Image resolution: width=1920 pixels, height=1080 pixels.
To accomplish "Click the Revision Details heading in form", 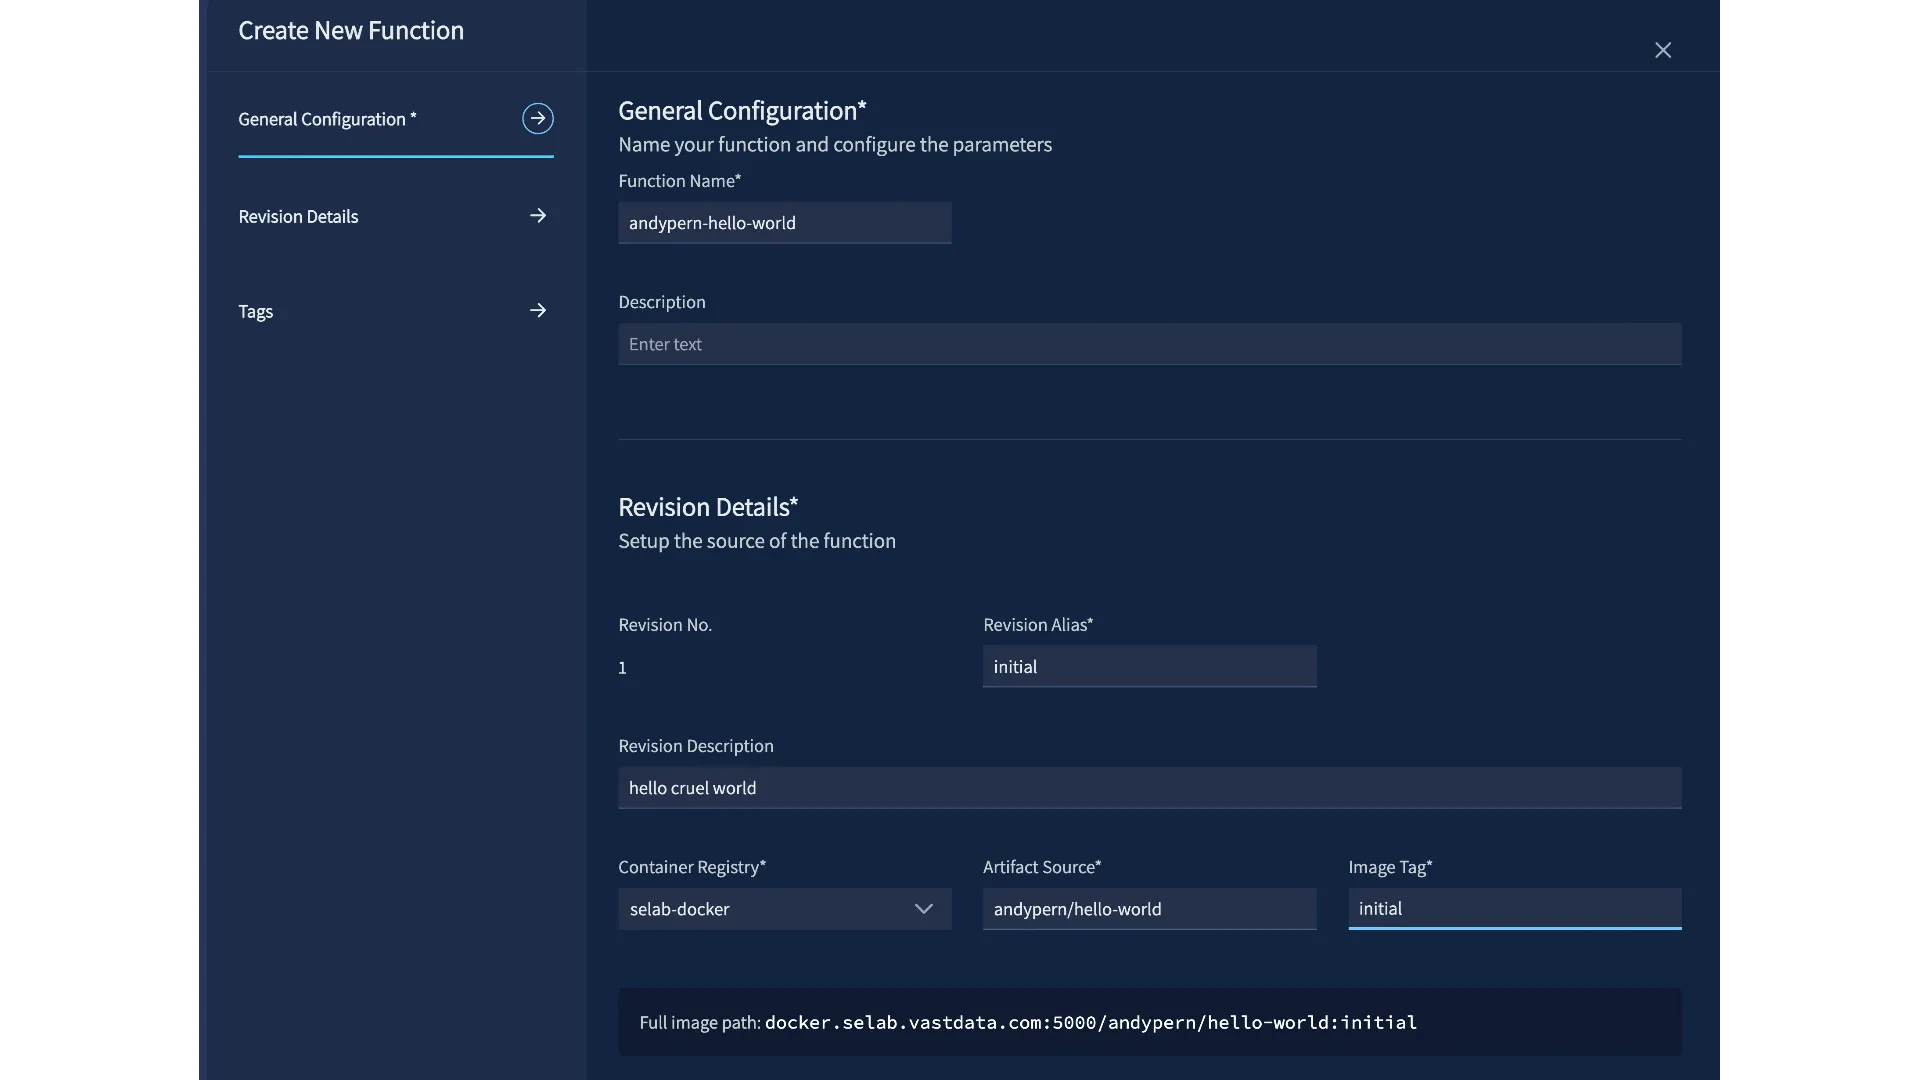I will click(708, 507).
